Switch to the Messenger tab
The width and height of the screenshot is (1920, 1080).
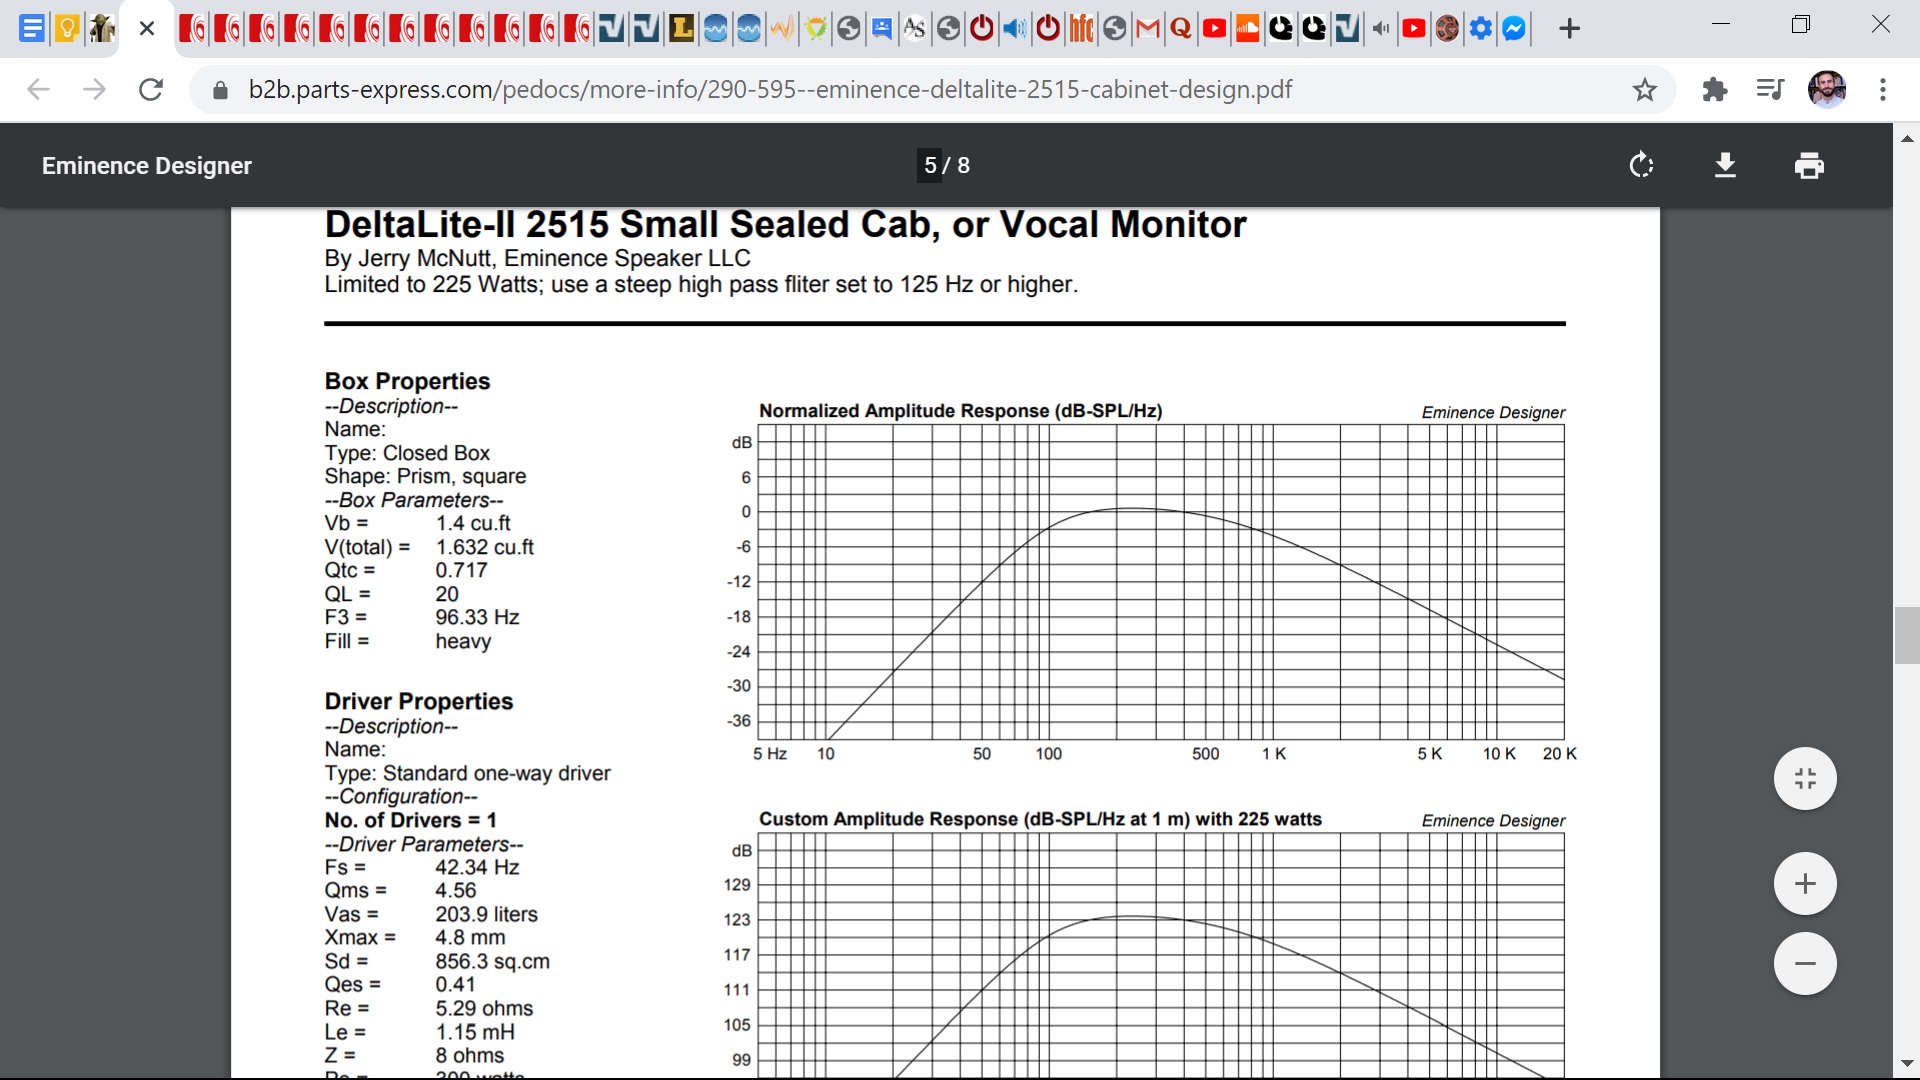[1514, 28]
